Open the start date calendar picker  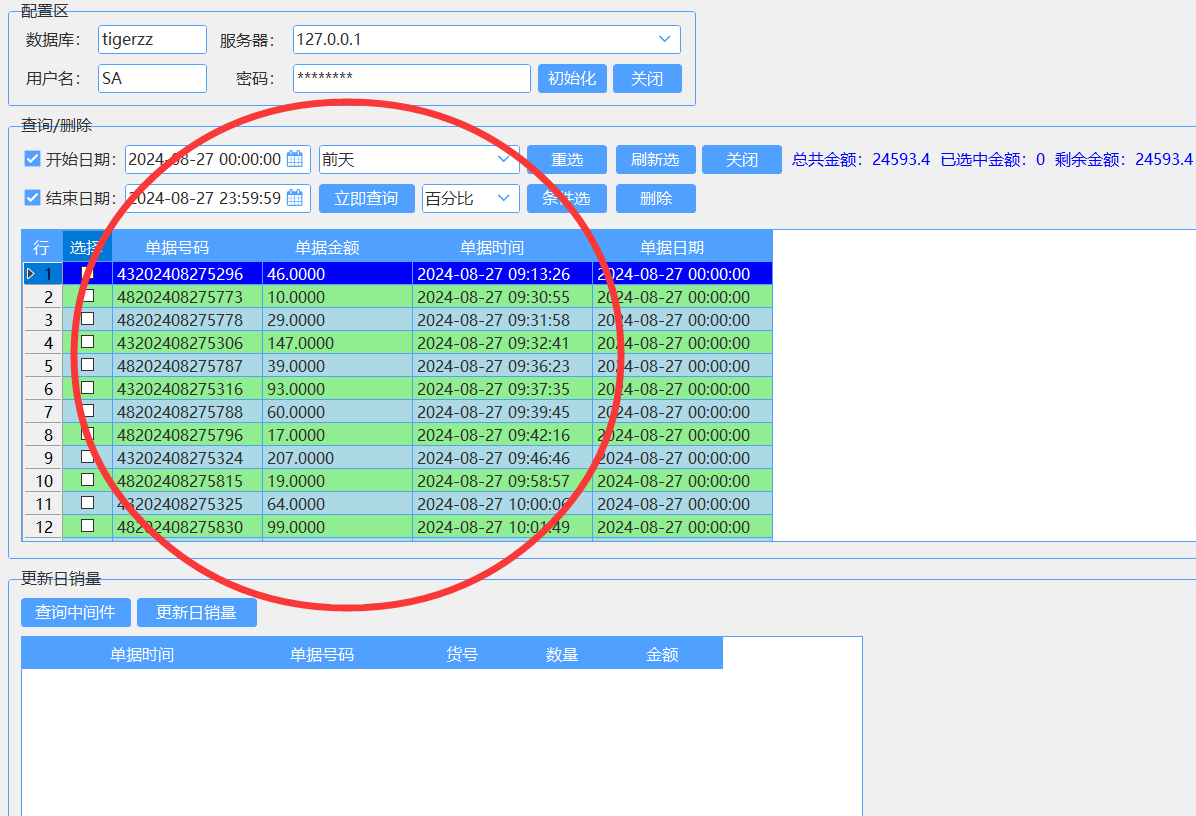click(295, 159)
